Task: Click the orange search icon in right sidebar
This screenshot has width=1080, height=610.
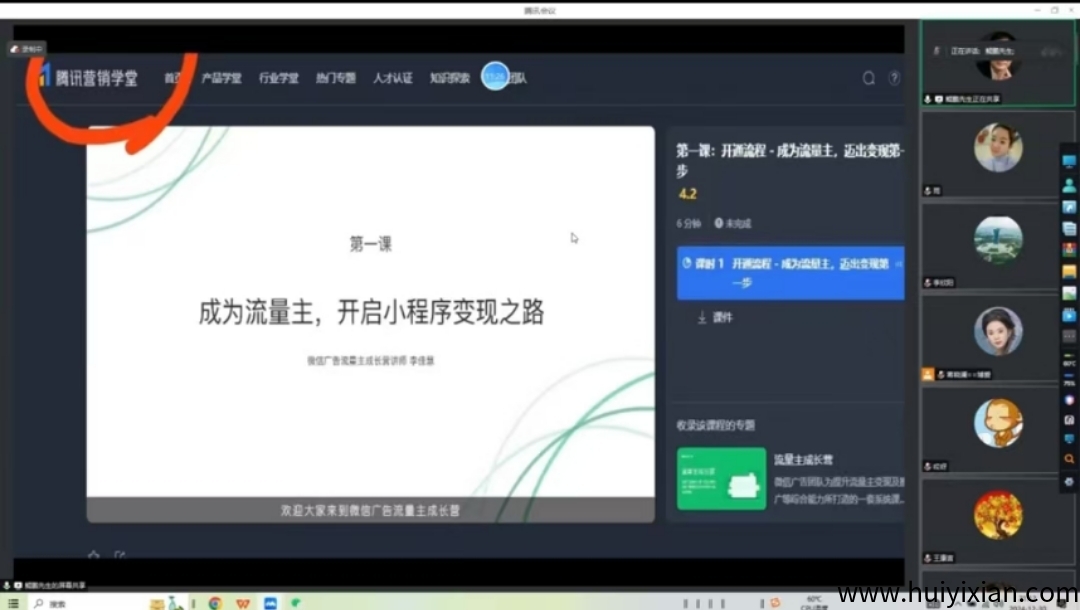Action: click(x=1069, y=459)
